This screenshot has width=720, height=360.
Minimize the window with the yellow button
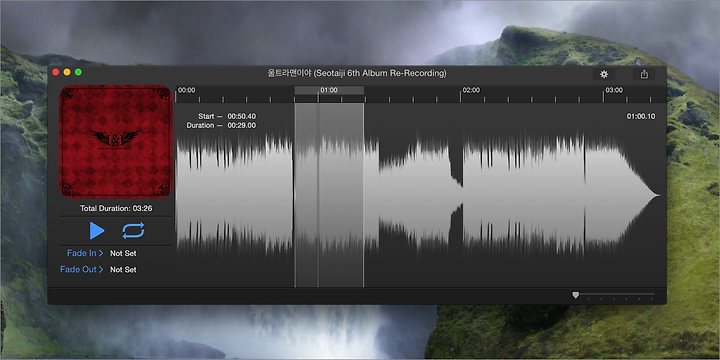[67, 72]
